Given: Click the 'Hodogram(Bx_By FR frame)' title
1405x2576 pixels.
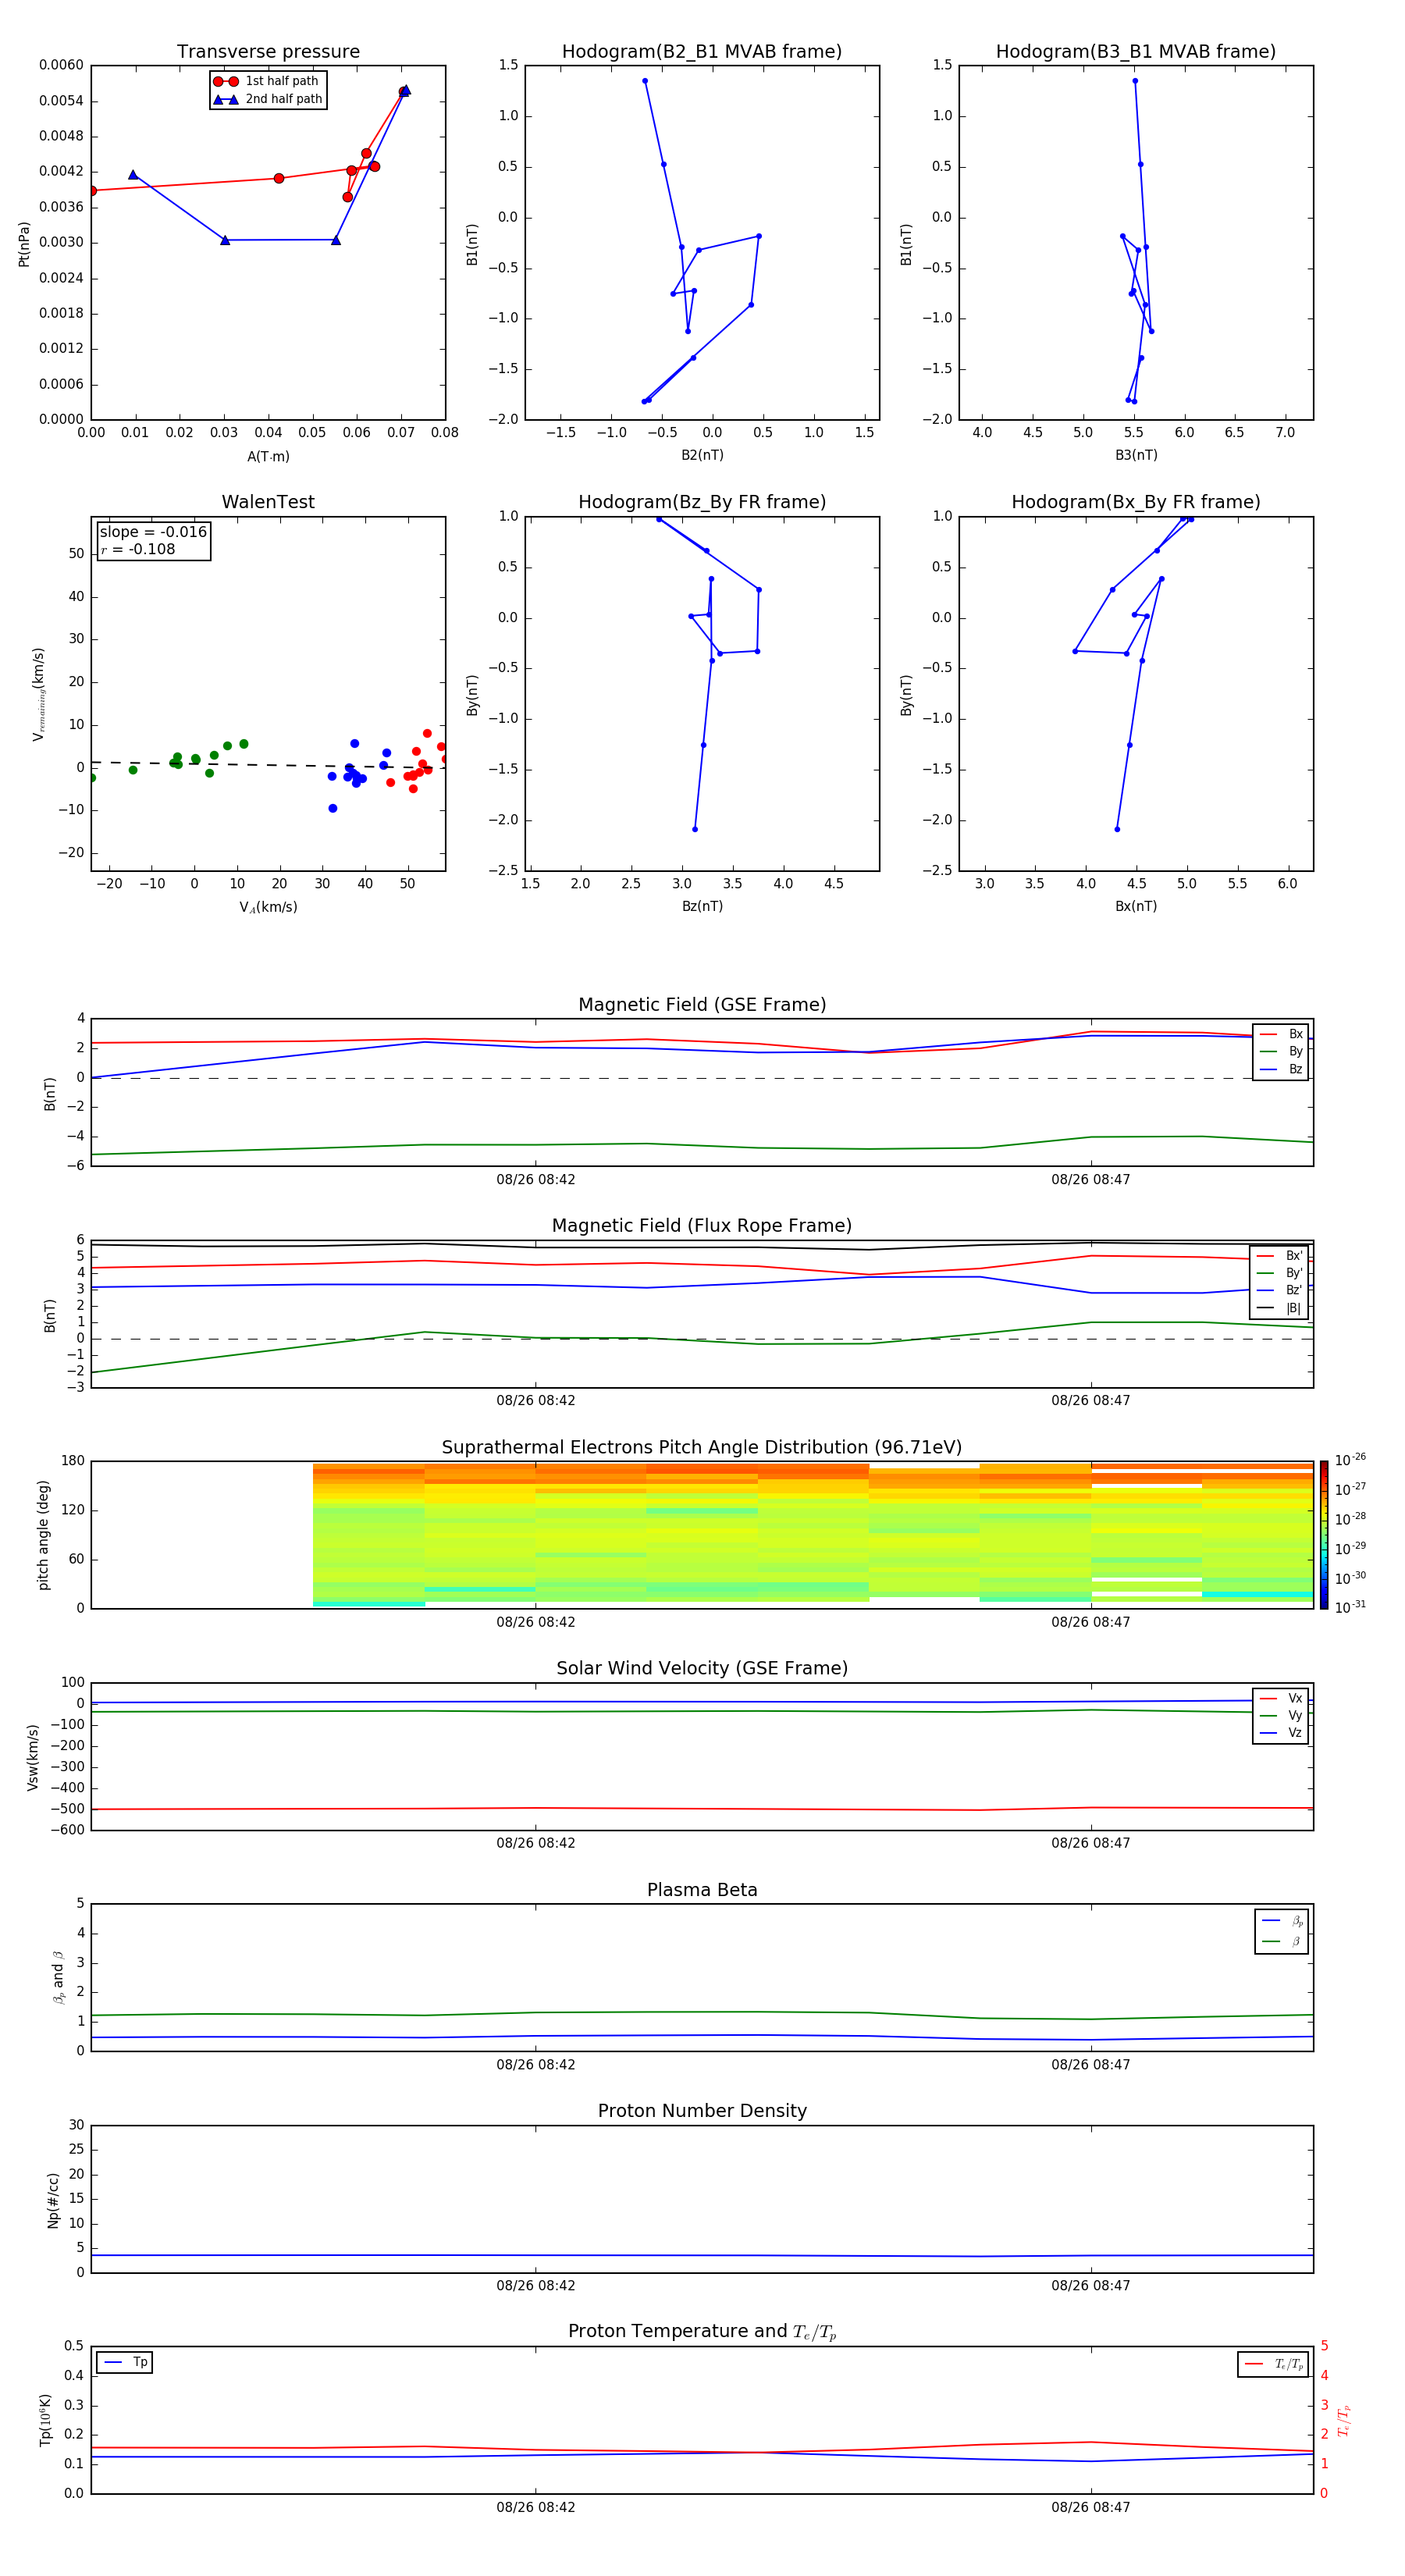Looking at the screenshot, I should pos(1136,502).
